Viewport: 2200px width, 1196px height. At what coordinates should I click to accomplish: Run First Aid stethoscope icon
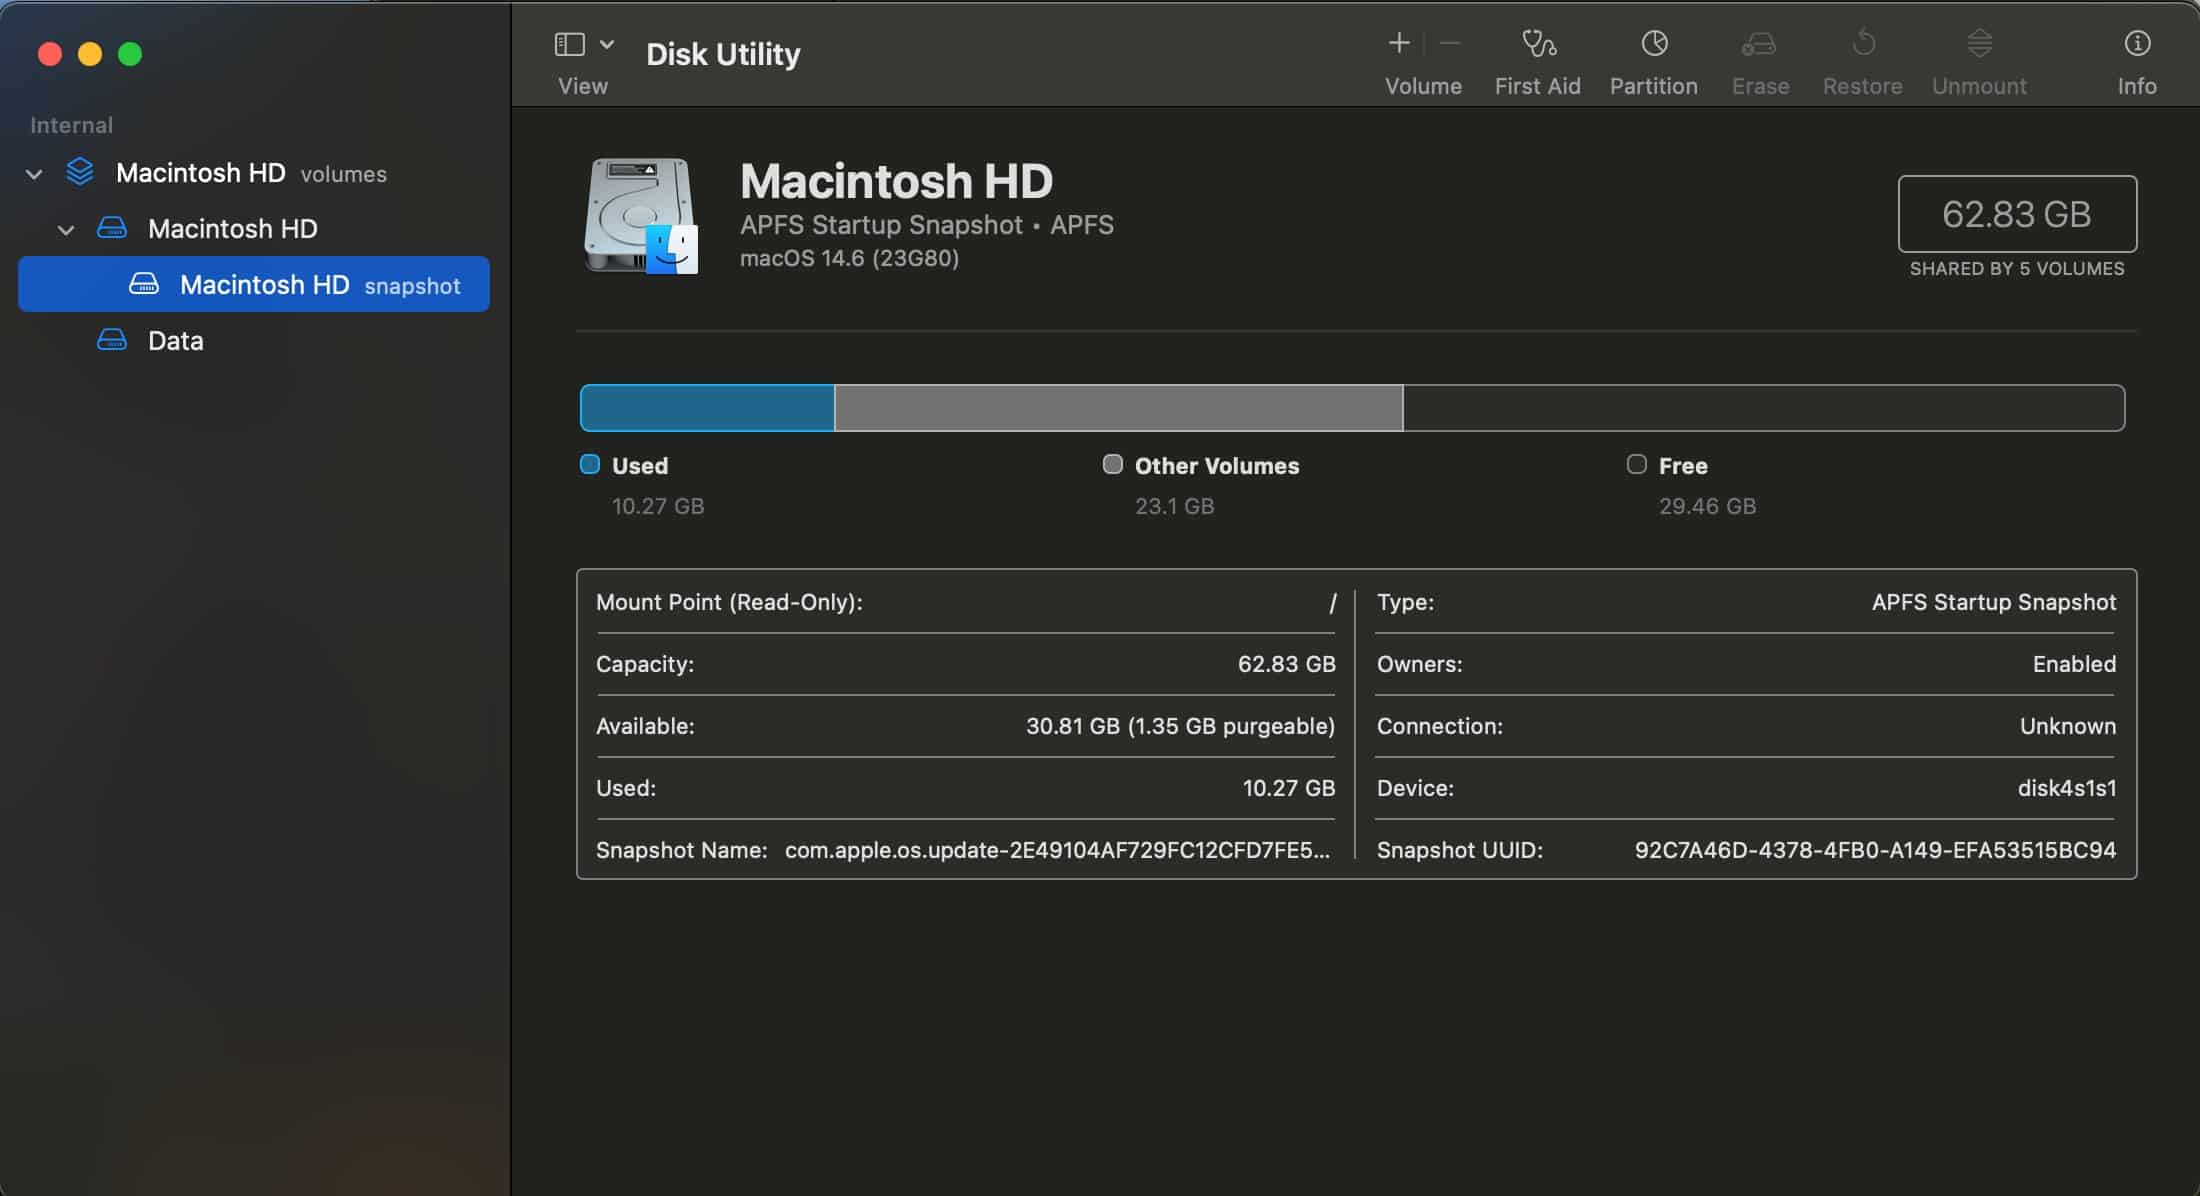click(1538, 43)
